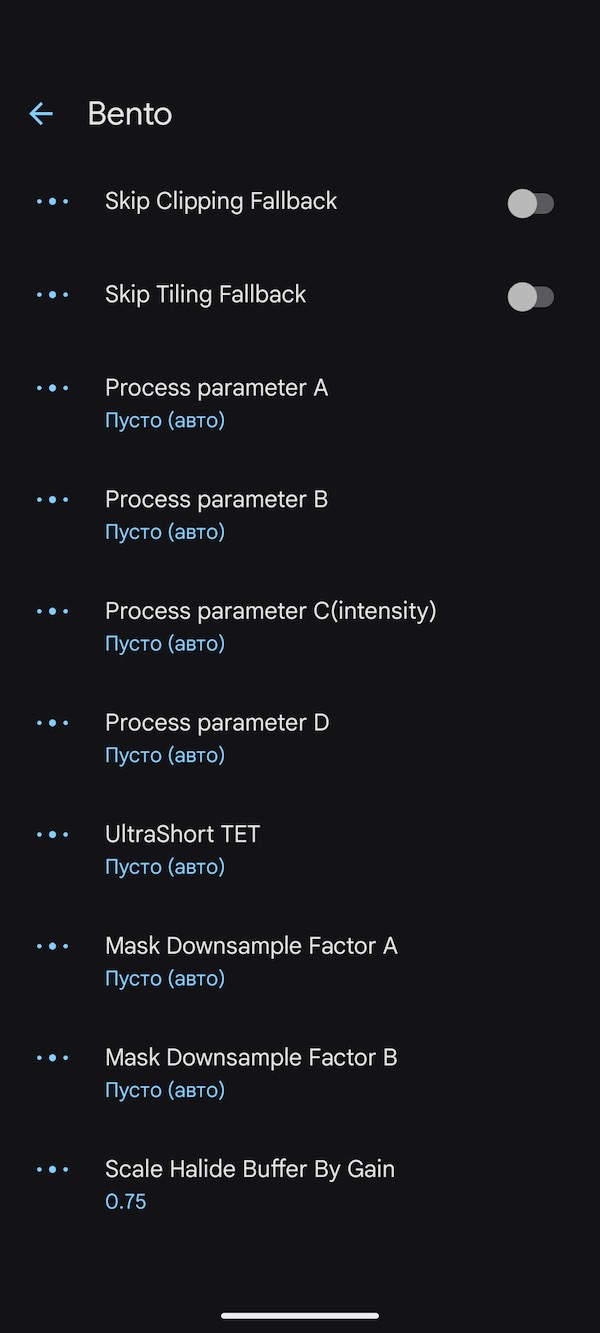The width and height of the screenshot is (600, 1333).
Task: Tap the Process parameter C(intensity) auto value
Action: pyautogui.click(x=165, y=644)
